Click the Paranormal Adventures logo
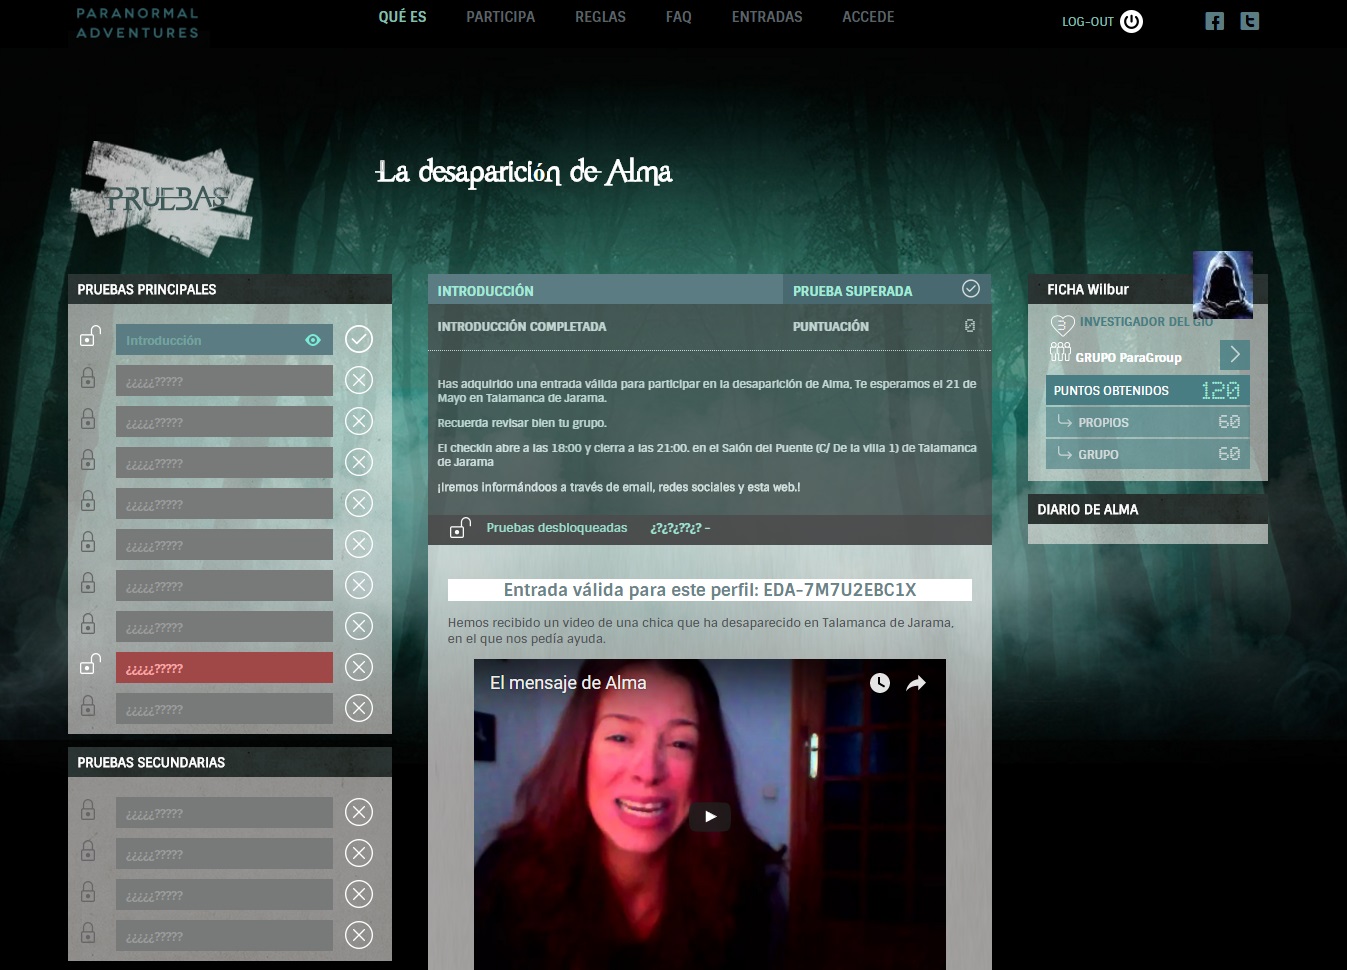This screenshot has width=1347, height=970. point(138,24)
